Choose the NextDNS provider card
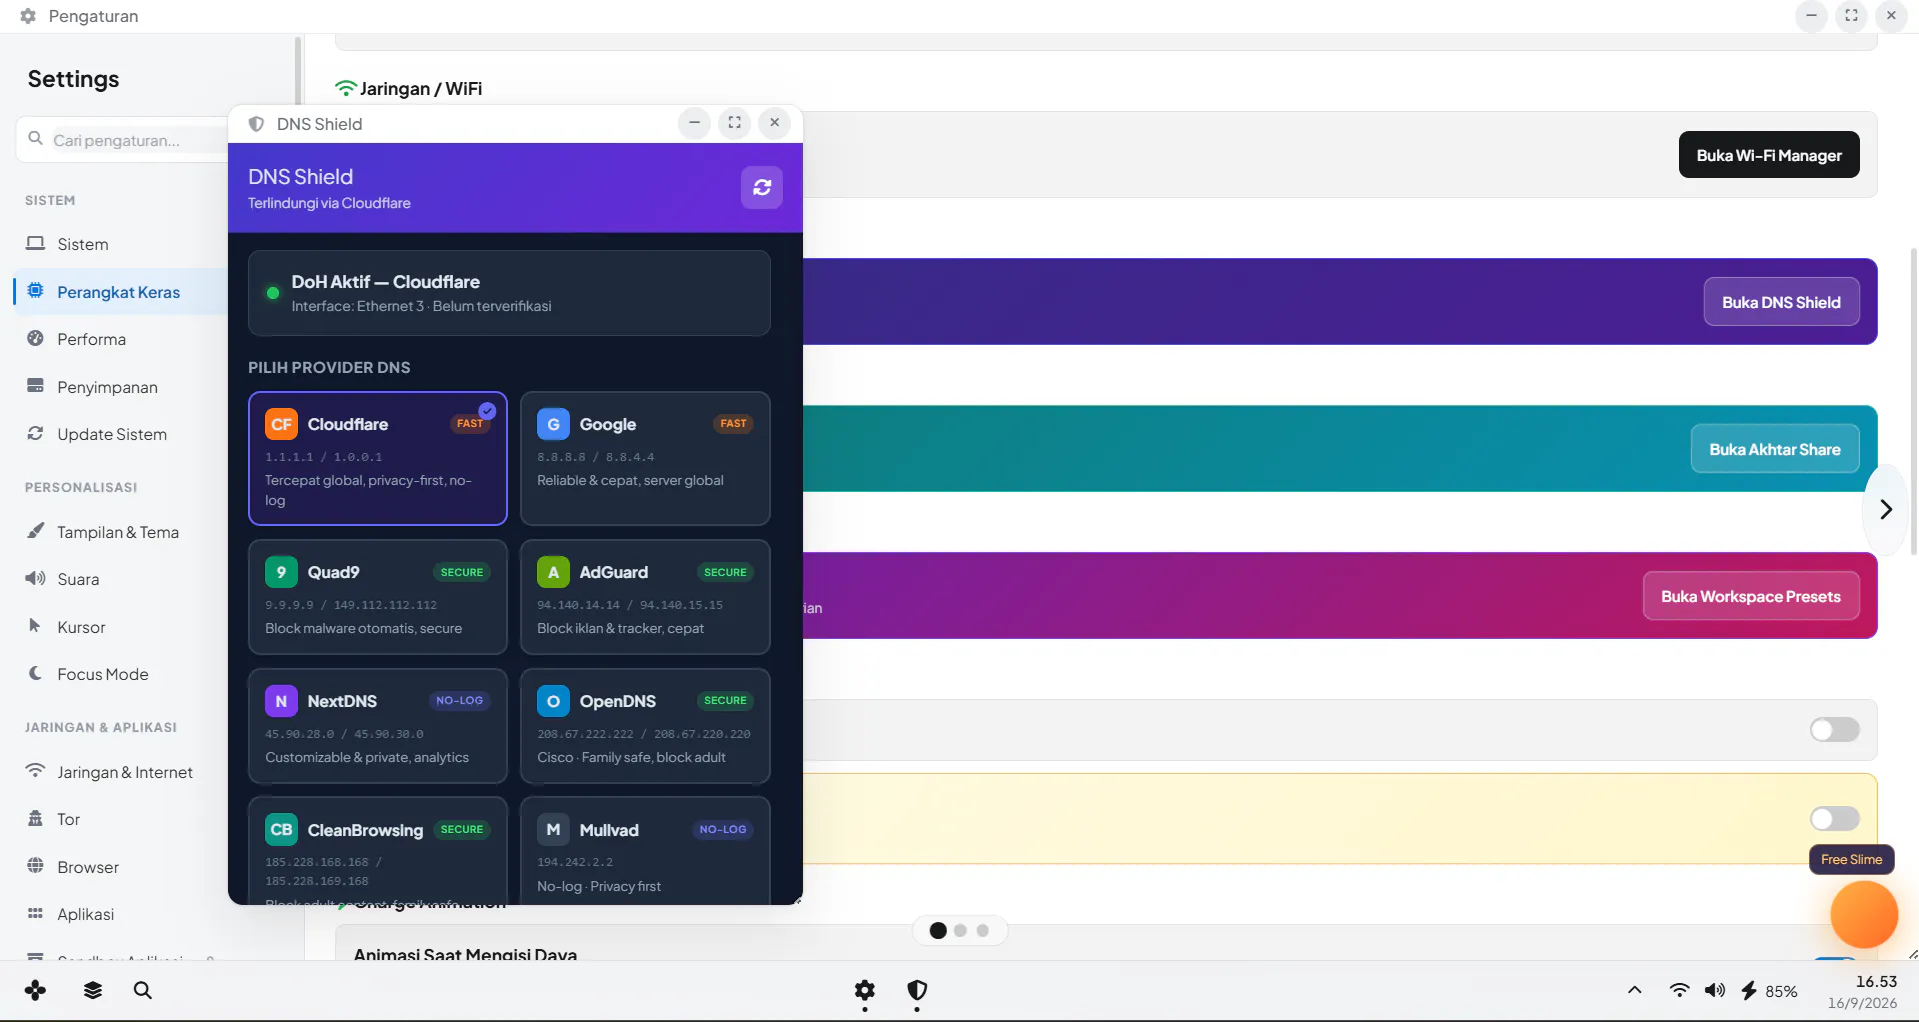The image size is (1919, 1022). [378, 726]
